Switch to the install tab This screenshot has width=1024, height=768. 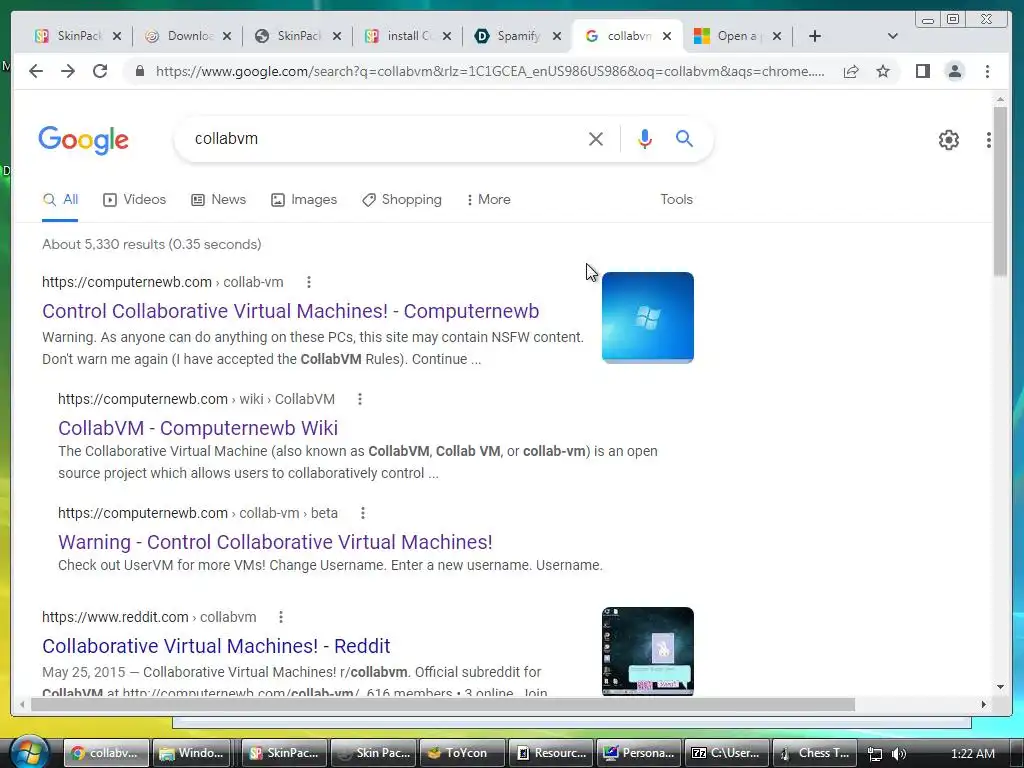coord(409,36)
